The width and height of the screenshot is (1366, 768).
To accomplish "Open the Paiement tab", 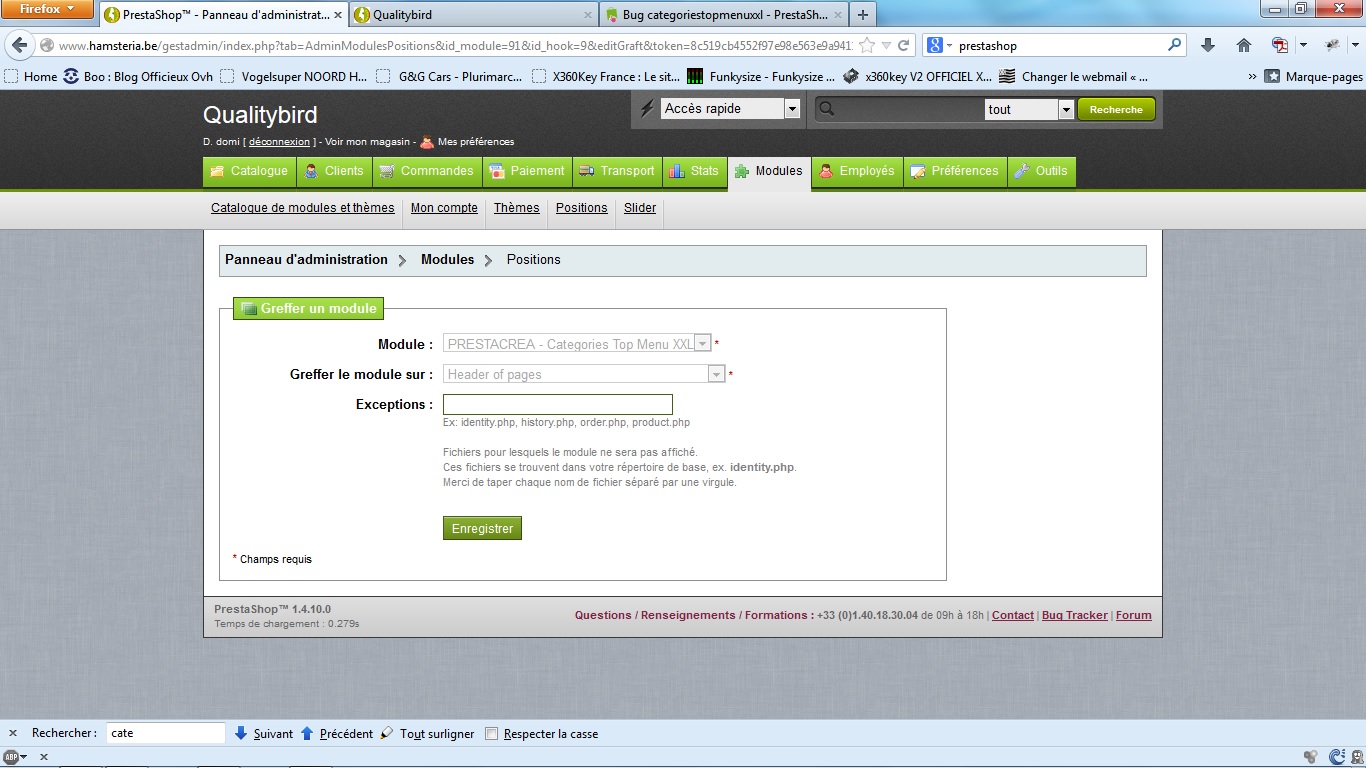I will pyautogui.click(x=527, y=171).
